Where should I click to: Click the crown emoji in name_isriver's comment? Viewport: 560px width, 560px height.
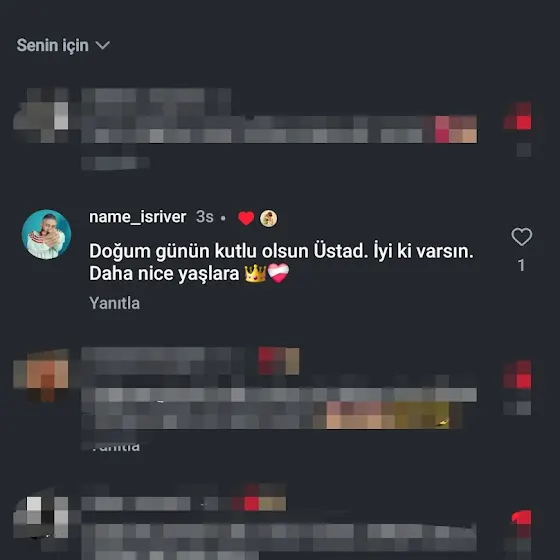pos(255,274)
